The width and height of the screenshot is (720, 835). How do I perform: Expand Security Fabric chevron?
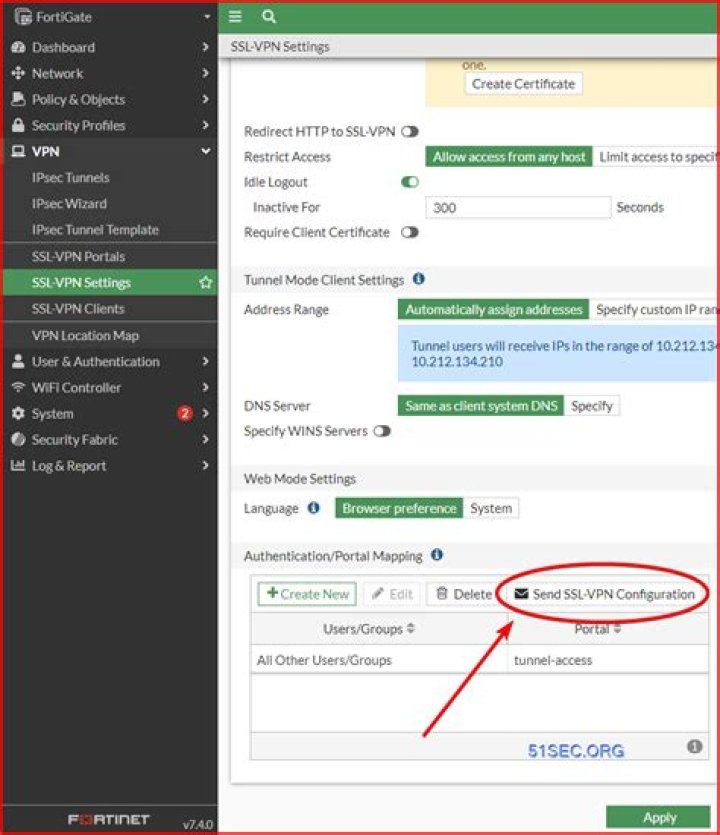(205, 439)
